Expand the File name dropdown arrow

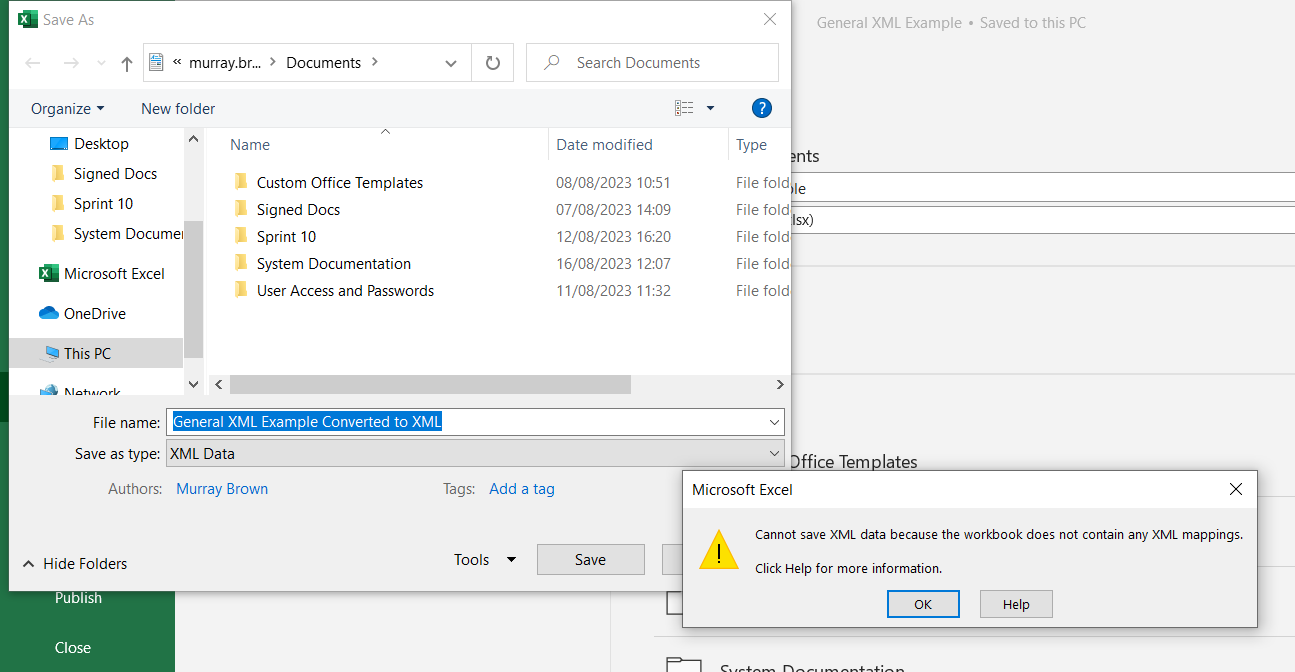(x=774, y=422)
